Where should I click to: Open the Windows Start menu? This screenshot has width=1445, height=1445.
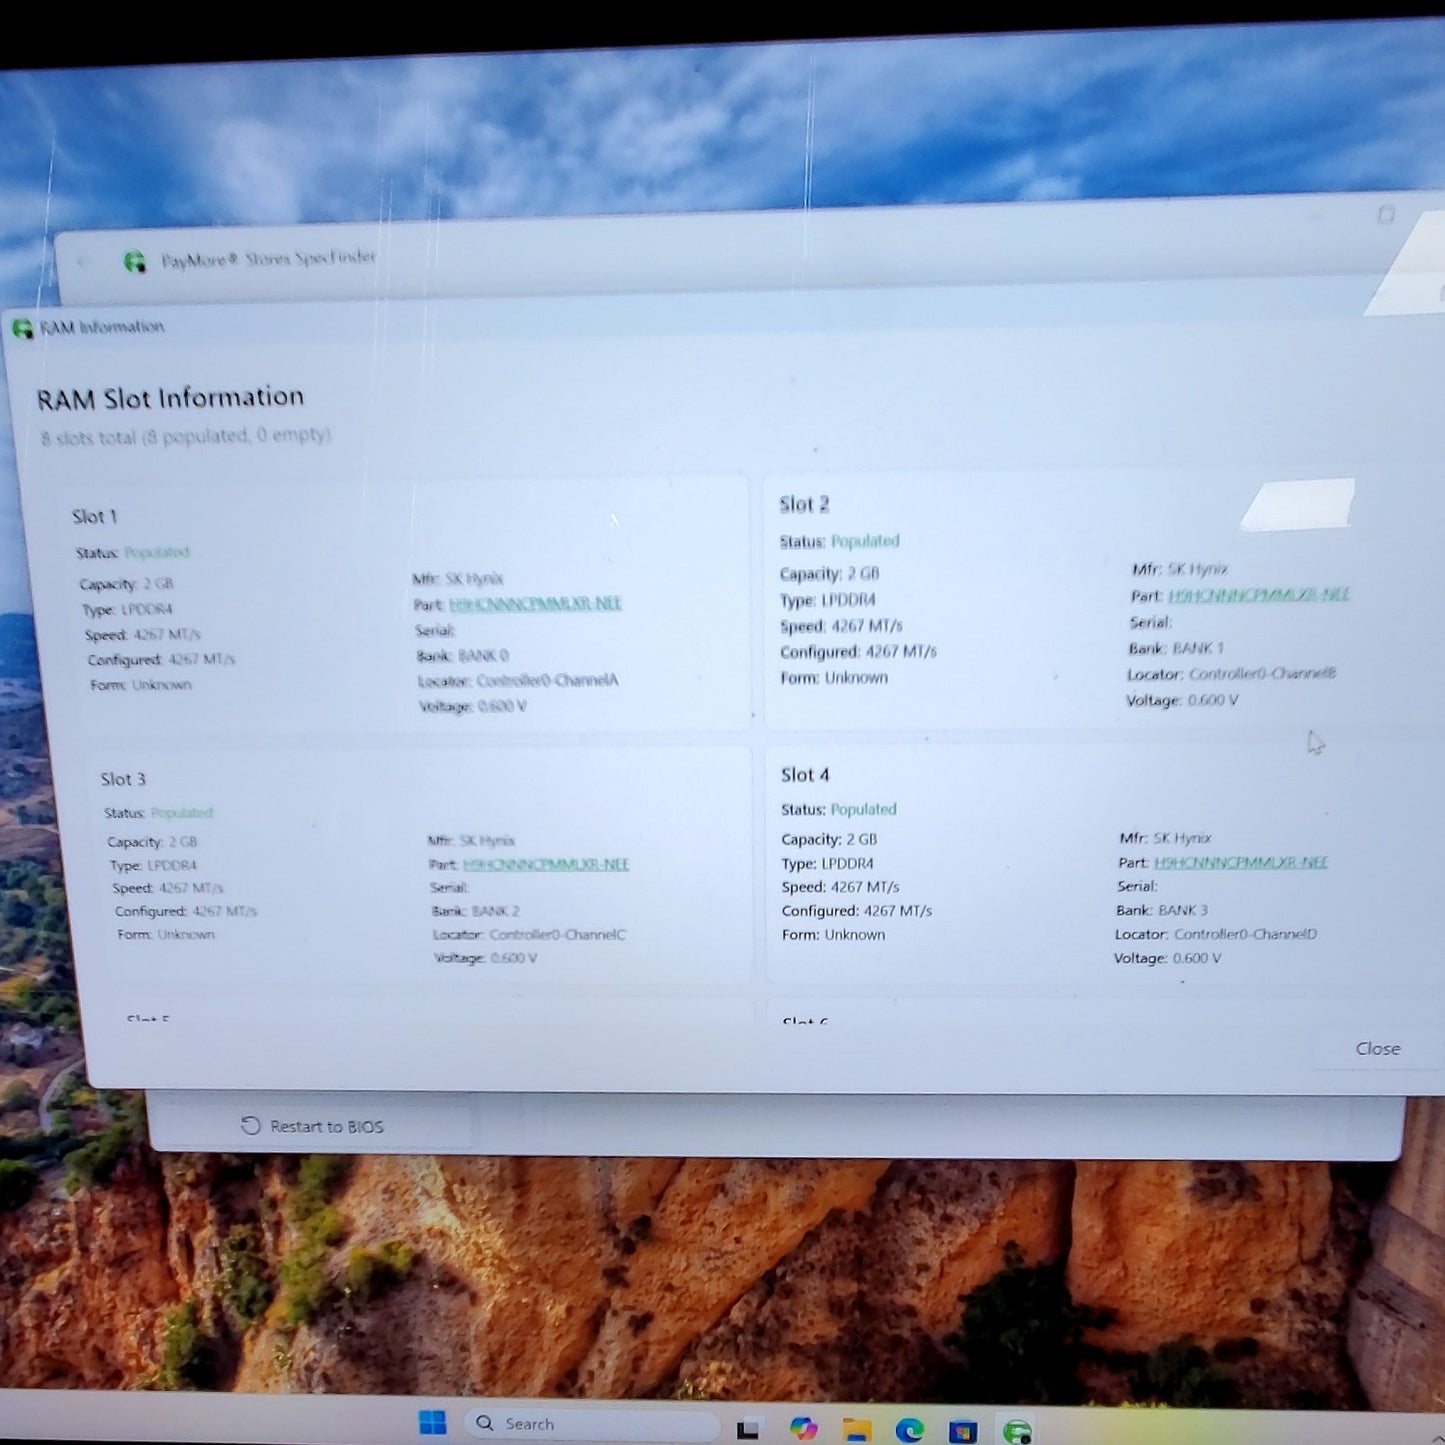coord(432,1423)
